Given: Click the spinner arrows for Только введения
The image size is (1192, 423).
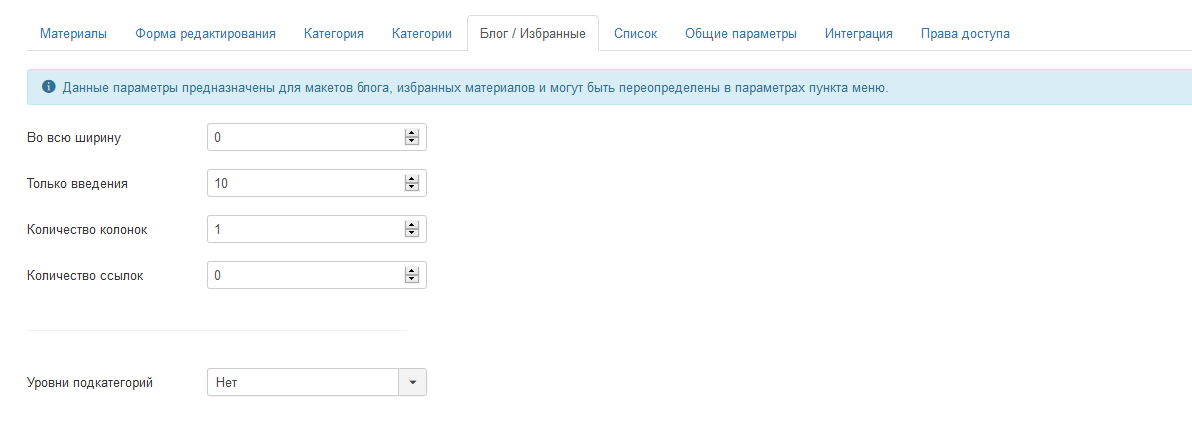Looking at the screenshot, I should click(x=411, y=183).
